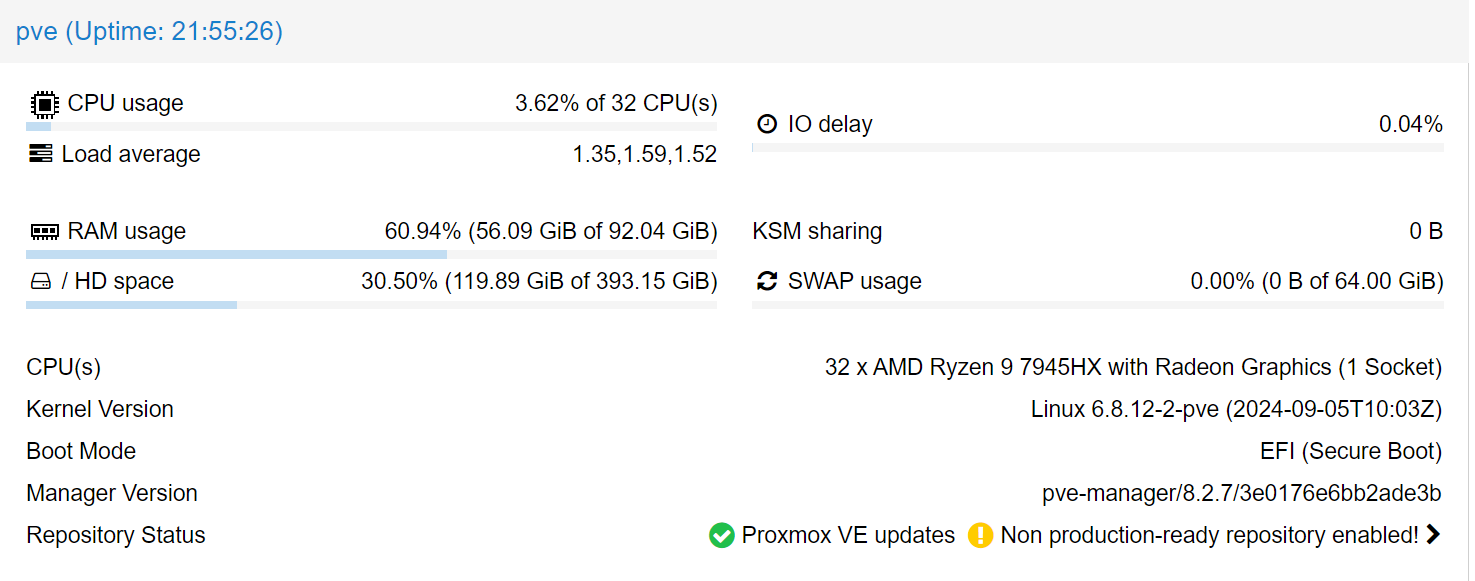Click the HD space progress bar
The image size is (1475, 581).
click(x=371, y=305)
